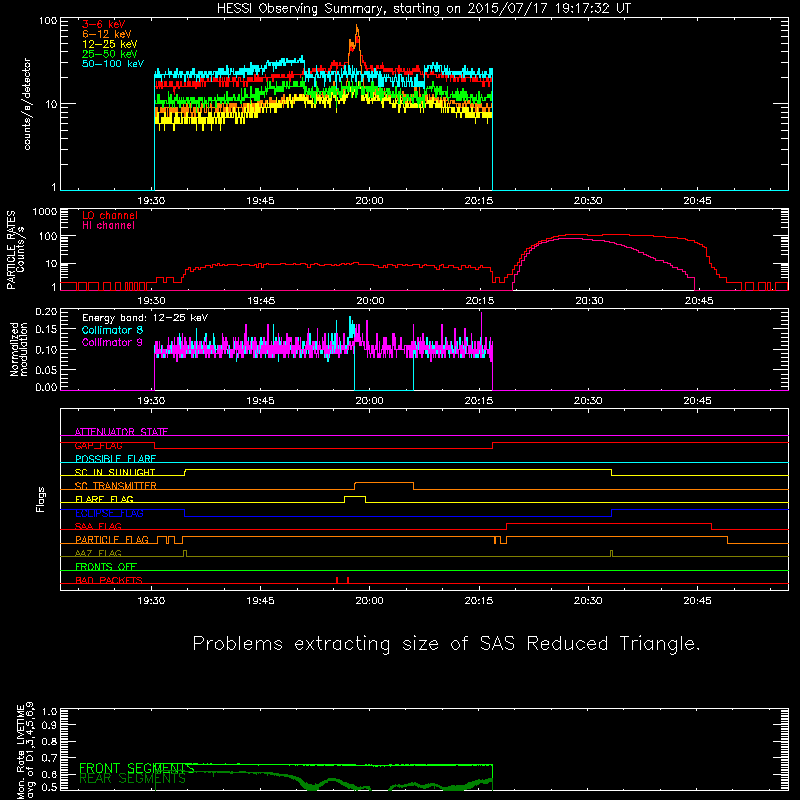The height and width of the screenshot is (800, 800).
Task: Click the REAR SEGMENTS legend label
Action: pos(133,779)
